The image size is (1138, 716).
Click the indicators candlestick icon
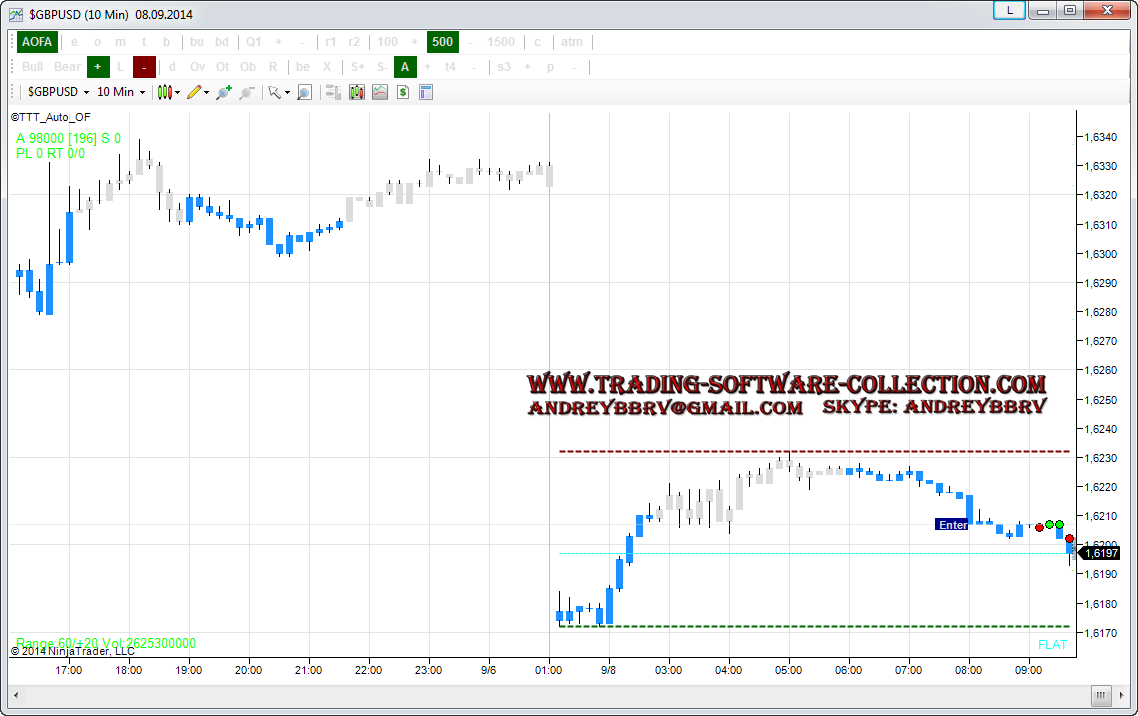[x=357, y=92]
